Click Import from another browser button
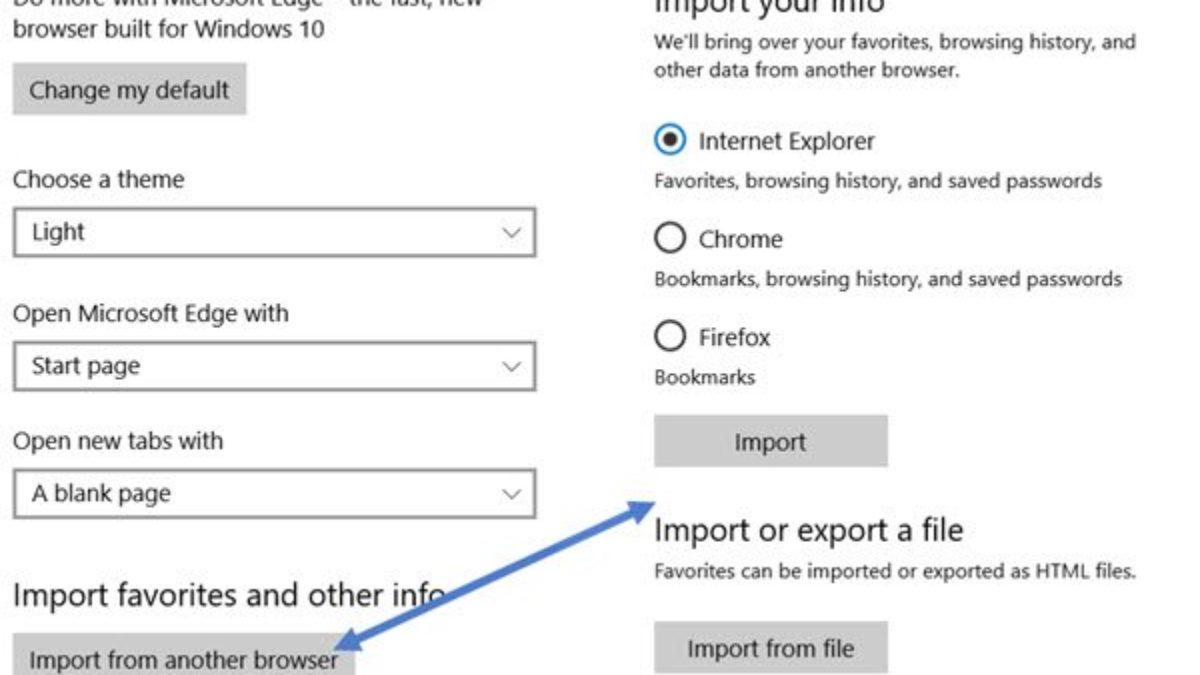This screenshot has width=1200, height=675. tap(183, 657)
